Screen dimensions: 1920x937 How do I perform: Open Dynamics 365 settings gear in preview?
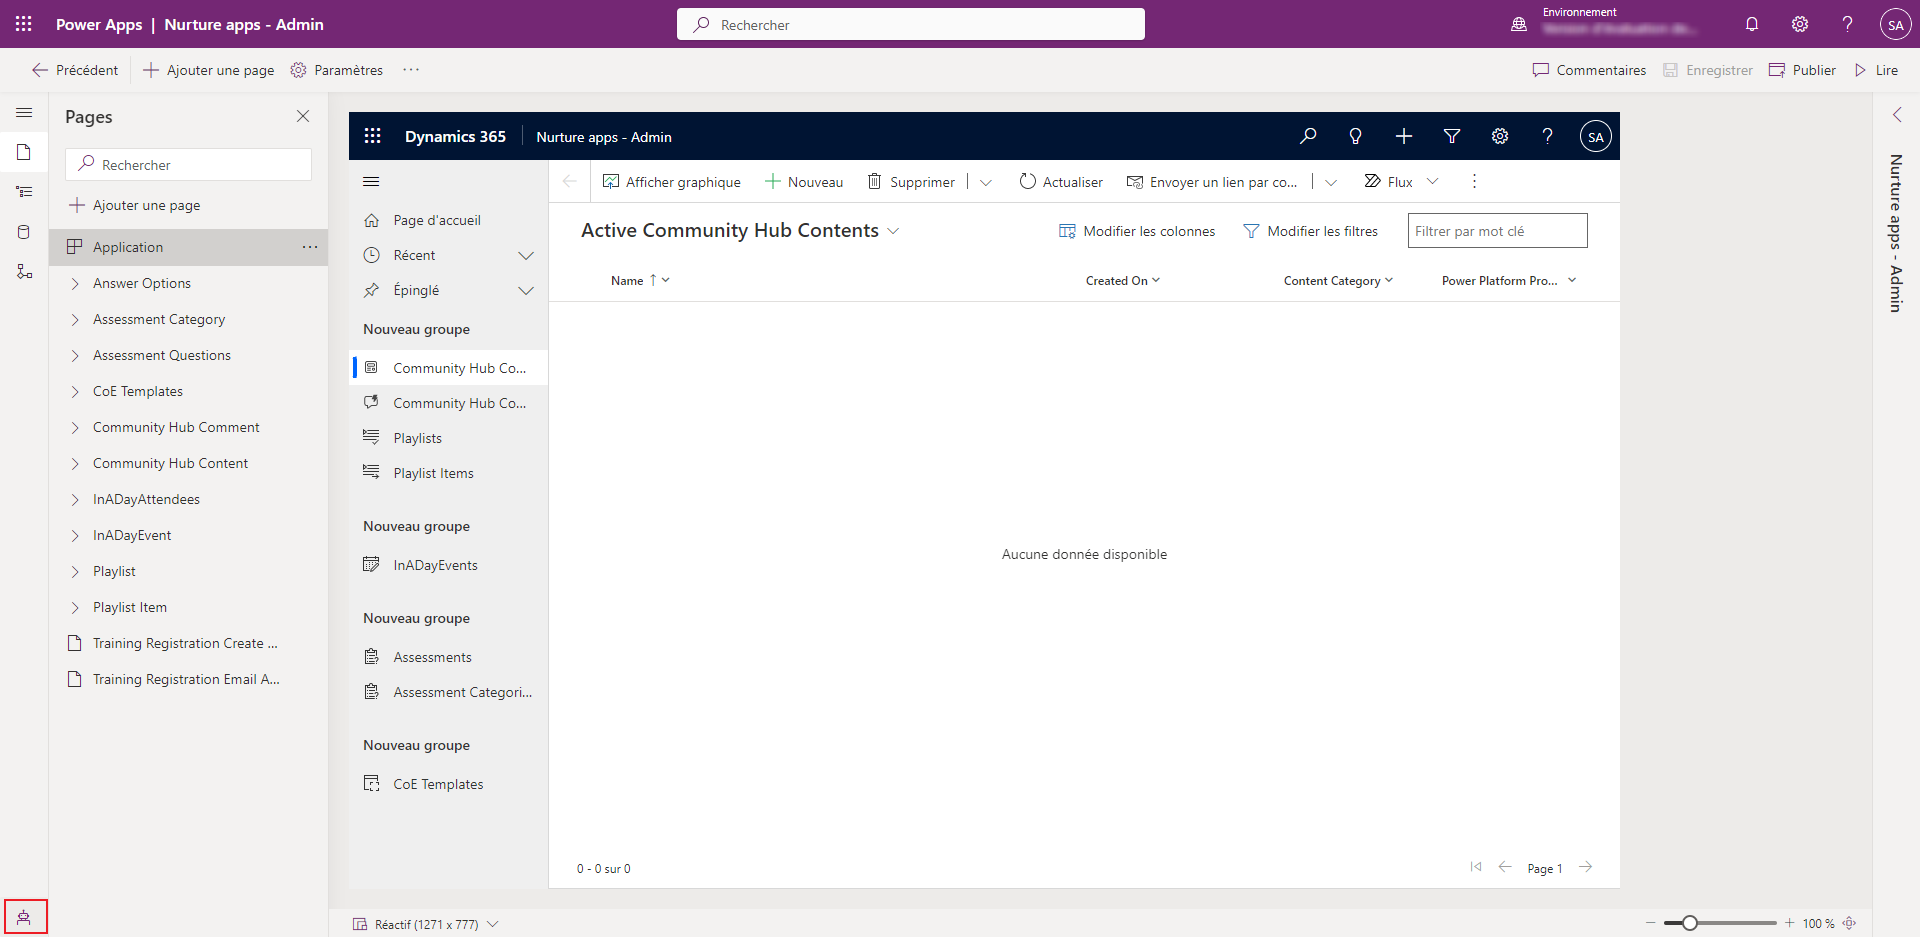1499,136
